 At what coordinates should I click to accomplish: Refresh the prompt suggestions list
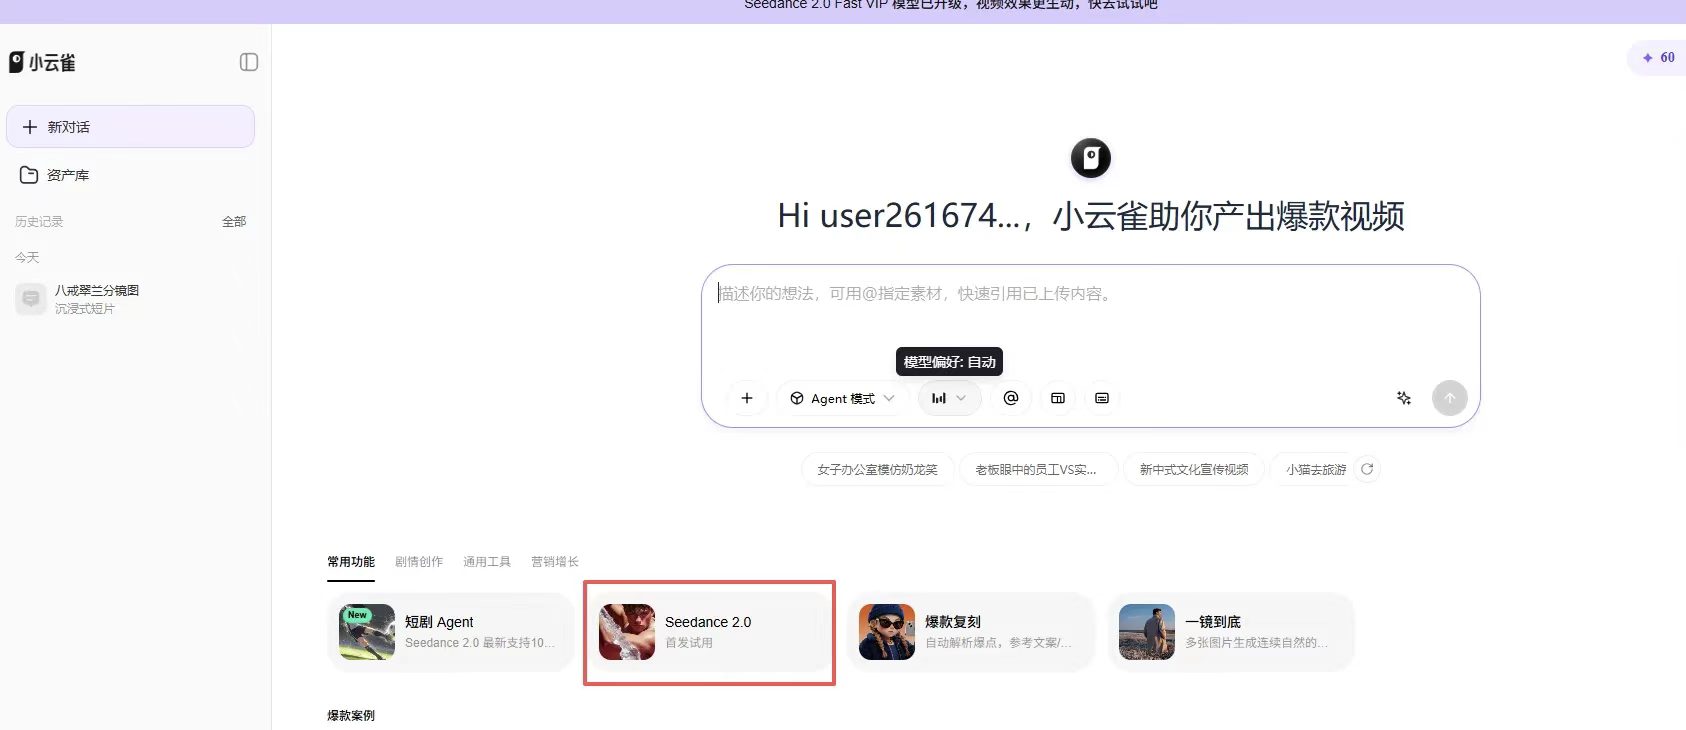(1367, 469)
